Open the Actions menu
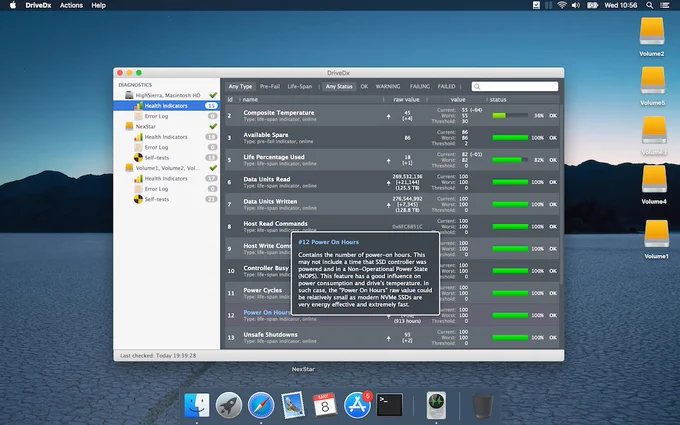680x425 pixels. click(71, 5)
